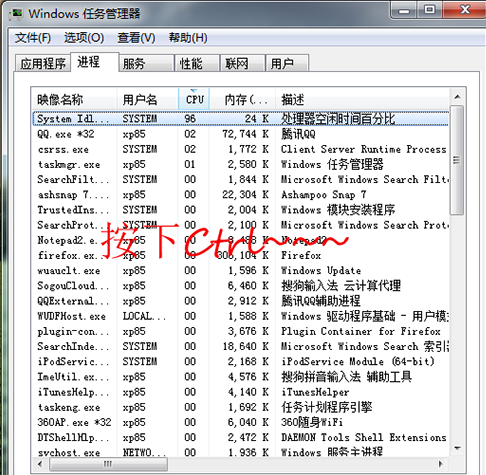Viewport: 486px width, 475px height.
Task: Click the 腾讯QQ description
Action: coord(298,134)
